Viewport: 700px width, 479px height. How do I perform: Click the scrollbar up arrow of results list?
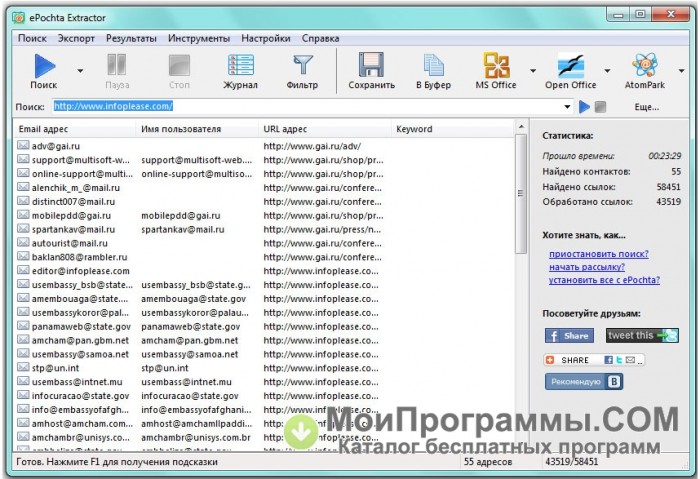tap(521, 127)
